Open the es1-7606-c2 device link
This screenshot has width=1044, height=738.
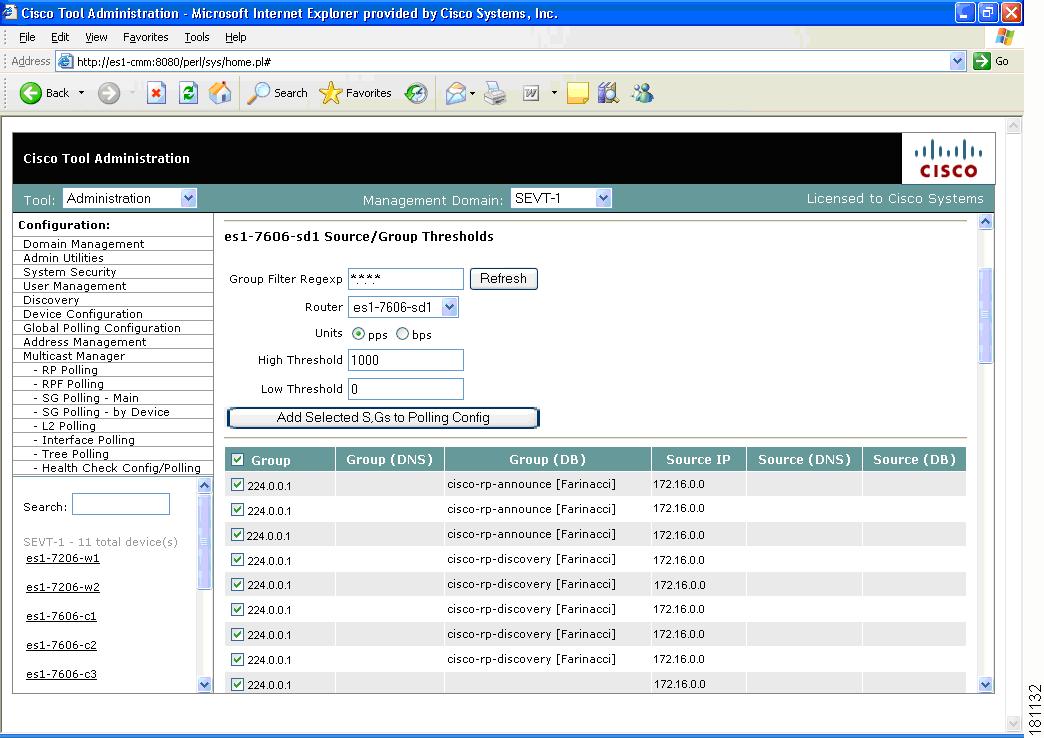coord(61,645)
